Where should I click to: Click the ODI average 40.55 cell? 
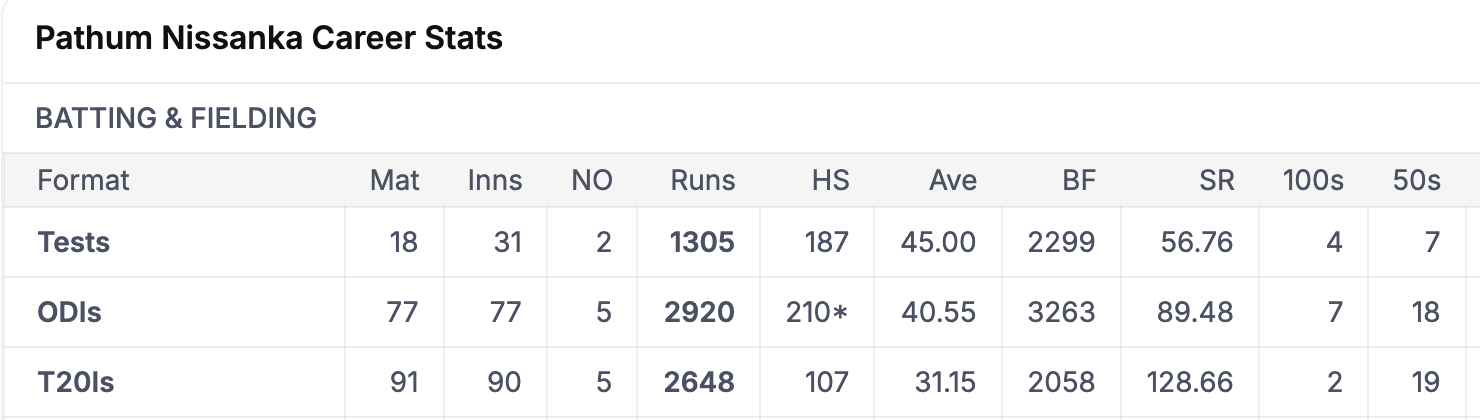pos(938,312)
